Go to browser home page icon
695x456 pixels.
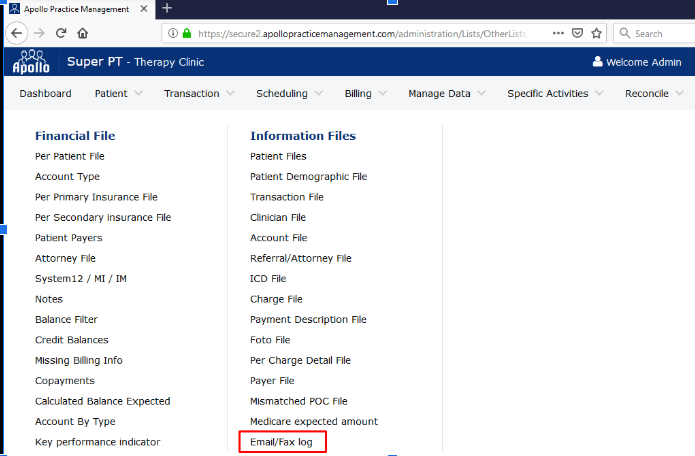point(83,33)
